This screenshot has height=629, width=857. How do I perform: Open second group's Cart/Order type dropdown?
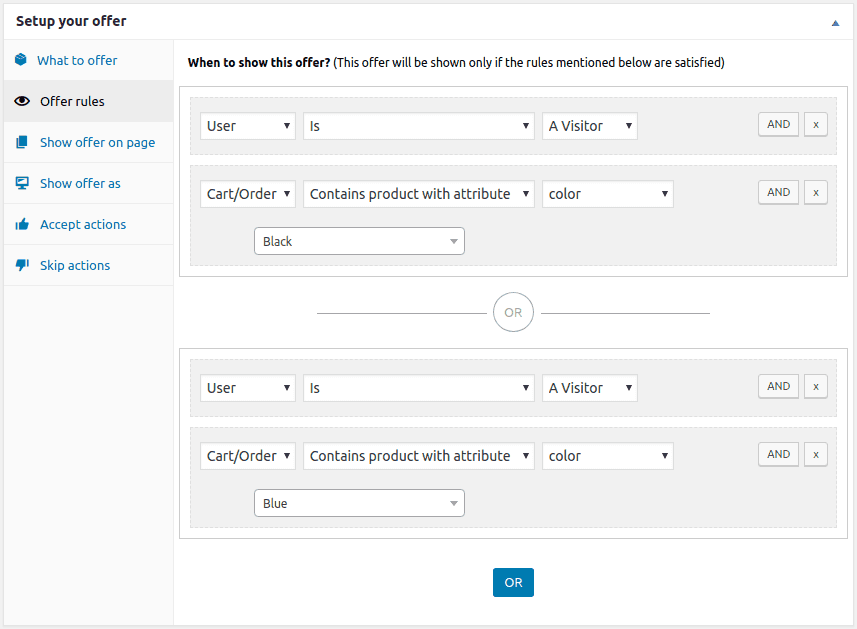click(248, 456)
